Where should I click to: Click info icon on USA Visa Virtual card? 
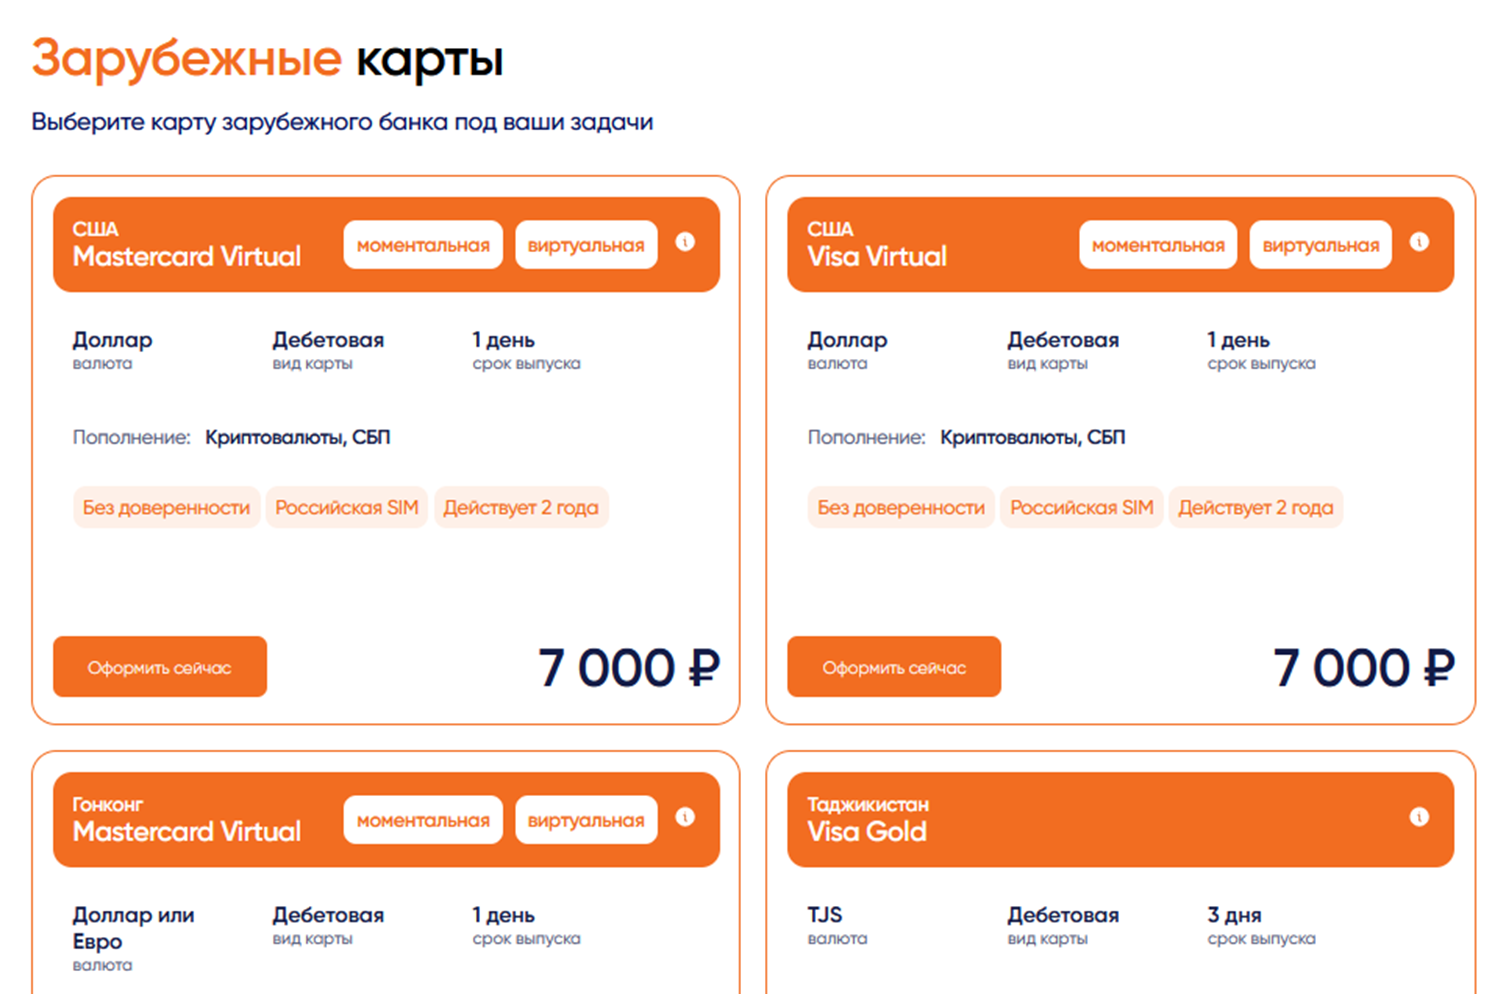(1419, 242)
